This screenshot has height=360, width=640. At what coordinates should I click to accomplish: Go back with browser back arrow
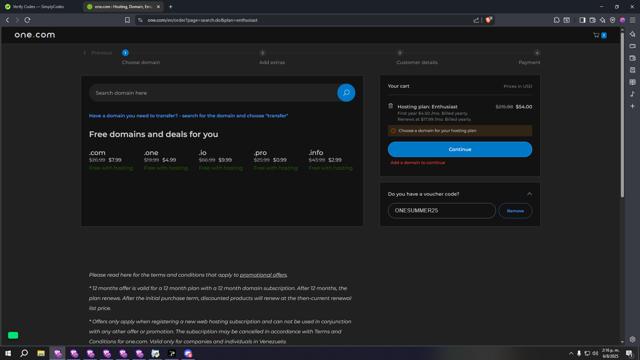click(7, 20)
